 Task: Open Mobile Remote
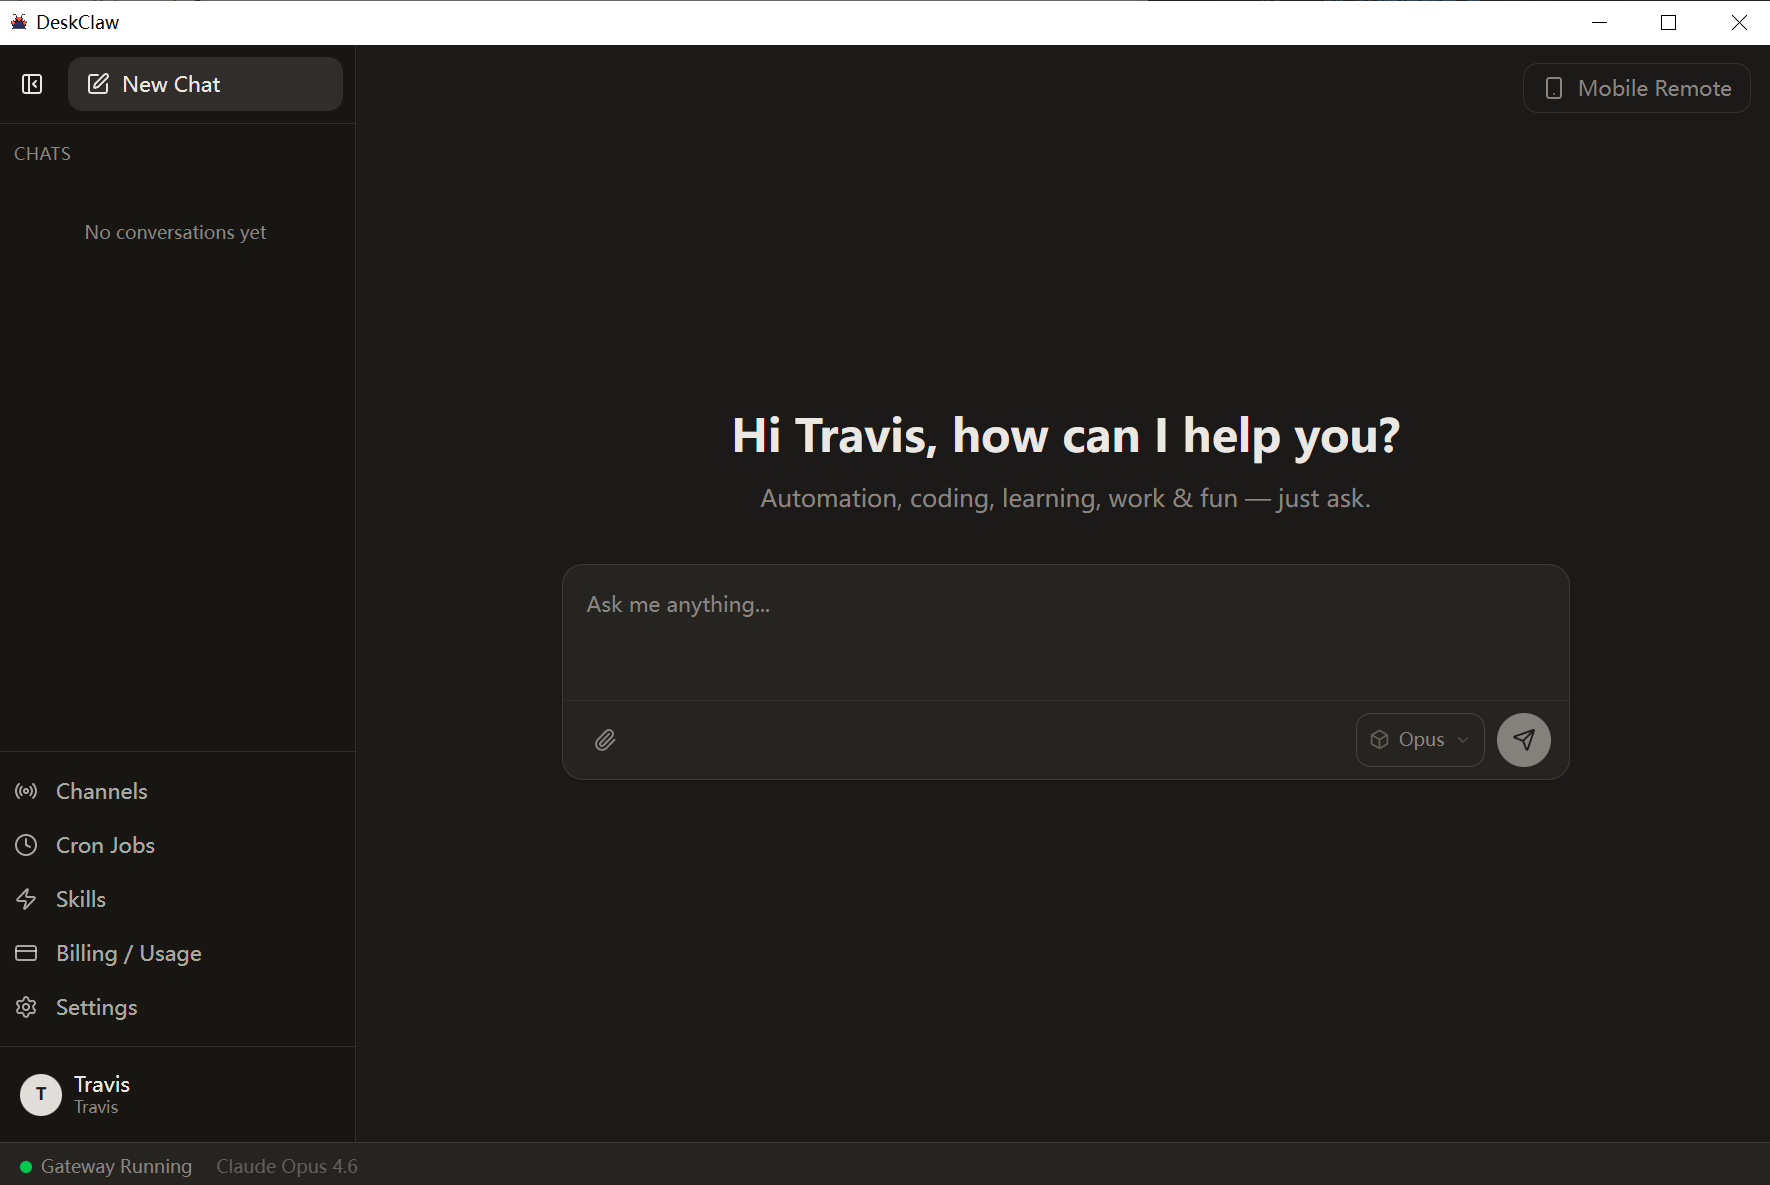(1636, 88)
